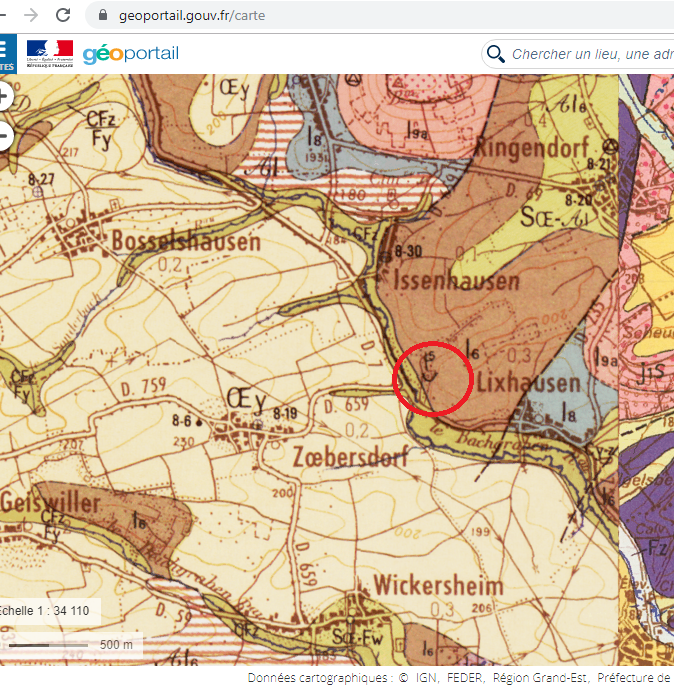Click the Géoportail logo
Viewport: 674px width, 686px height.
pos(130,53)
